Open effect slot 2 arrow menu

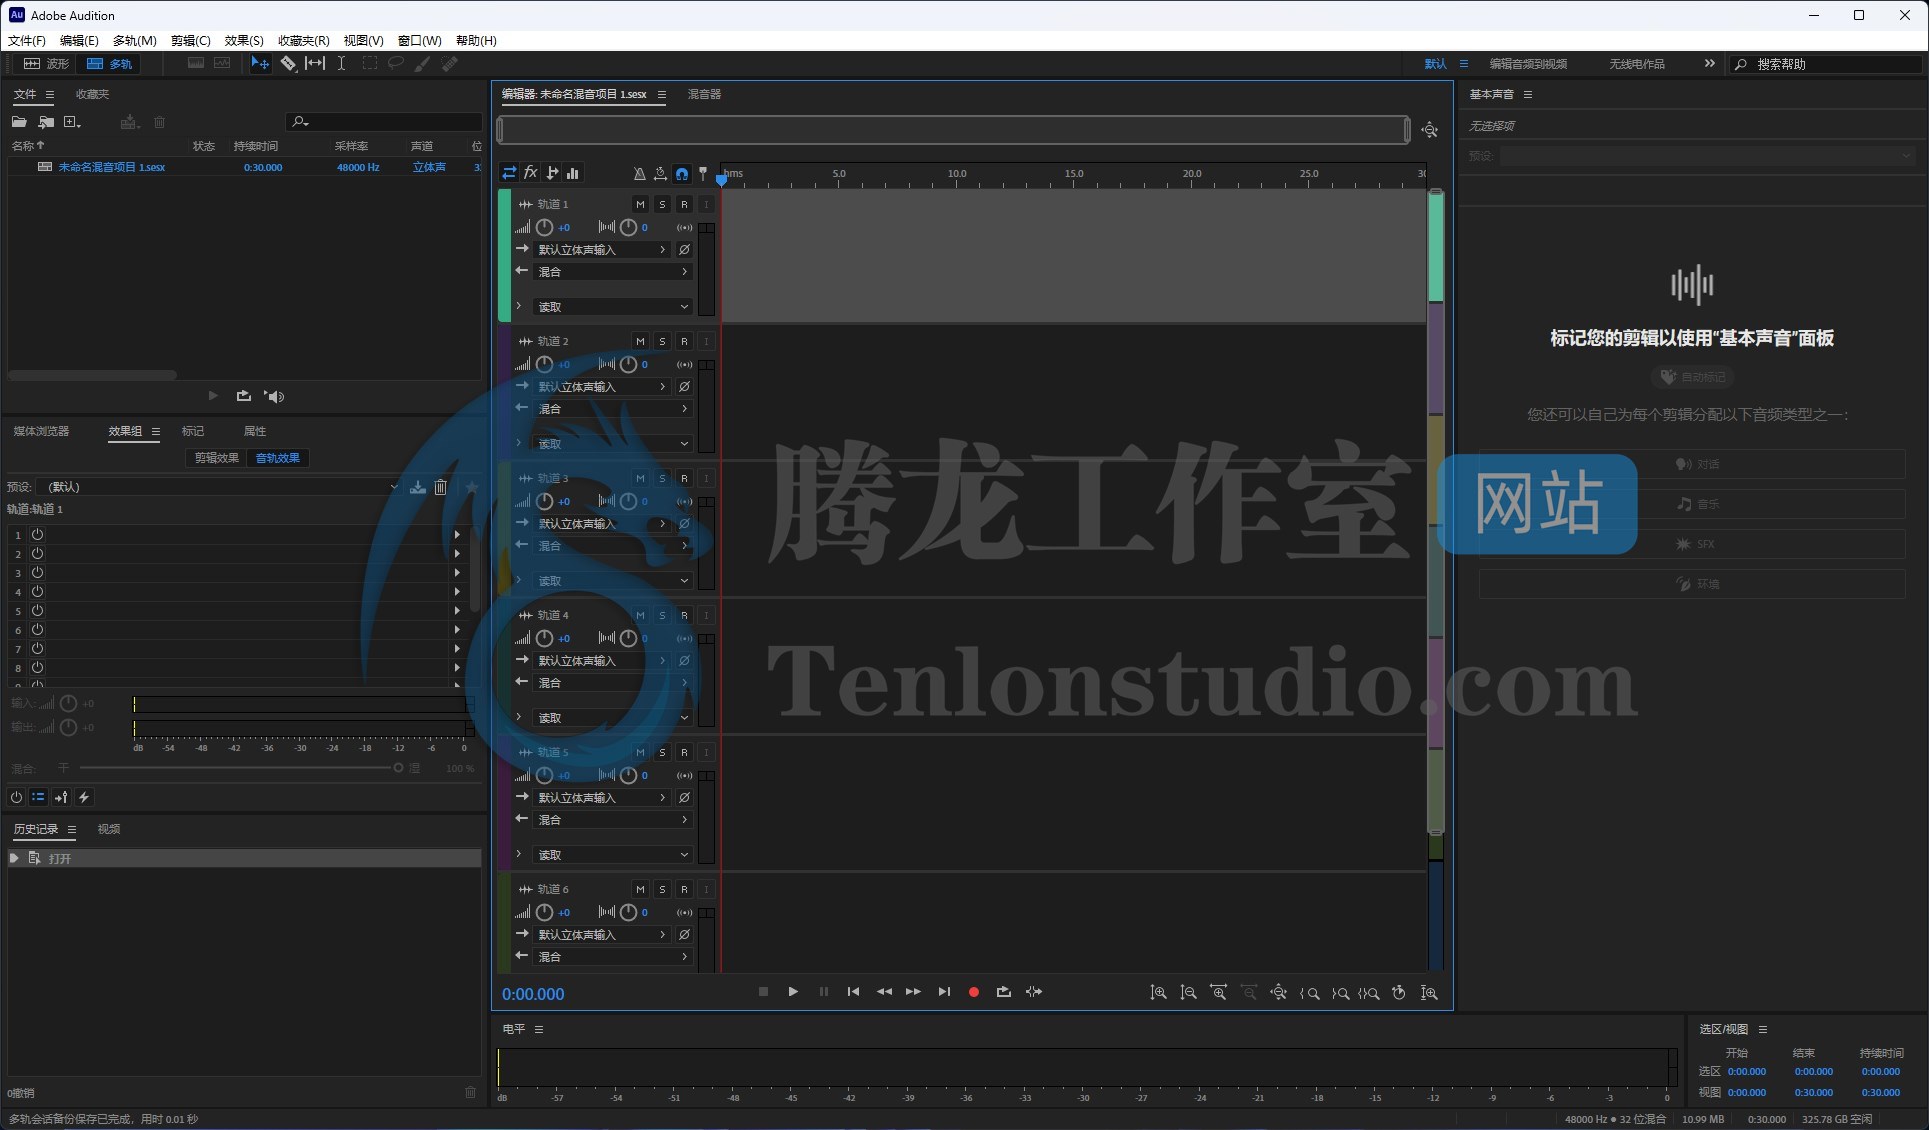(x=457, y=553)
